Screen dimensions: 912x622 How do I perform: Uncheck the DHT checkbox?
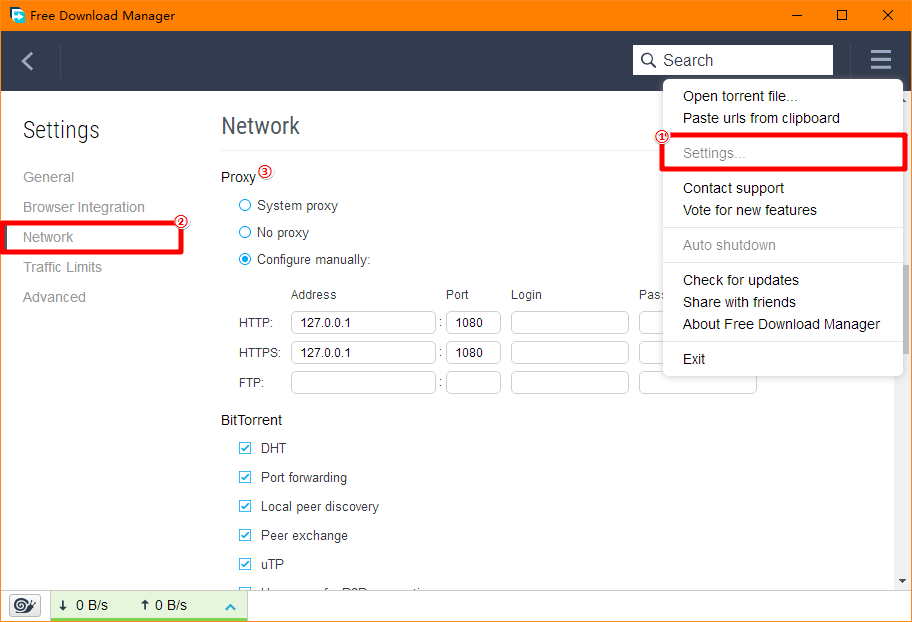click(245, 448)
